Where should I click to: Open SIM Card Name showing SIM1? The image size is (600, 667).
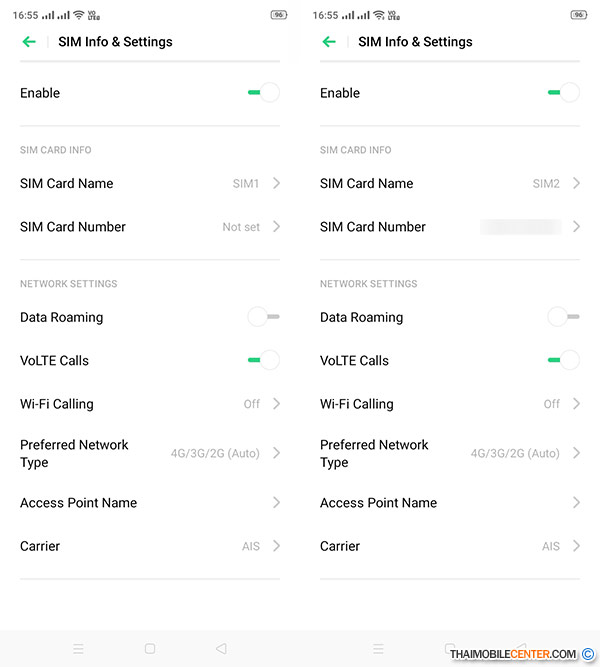(x=150, y=183)
